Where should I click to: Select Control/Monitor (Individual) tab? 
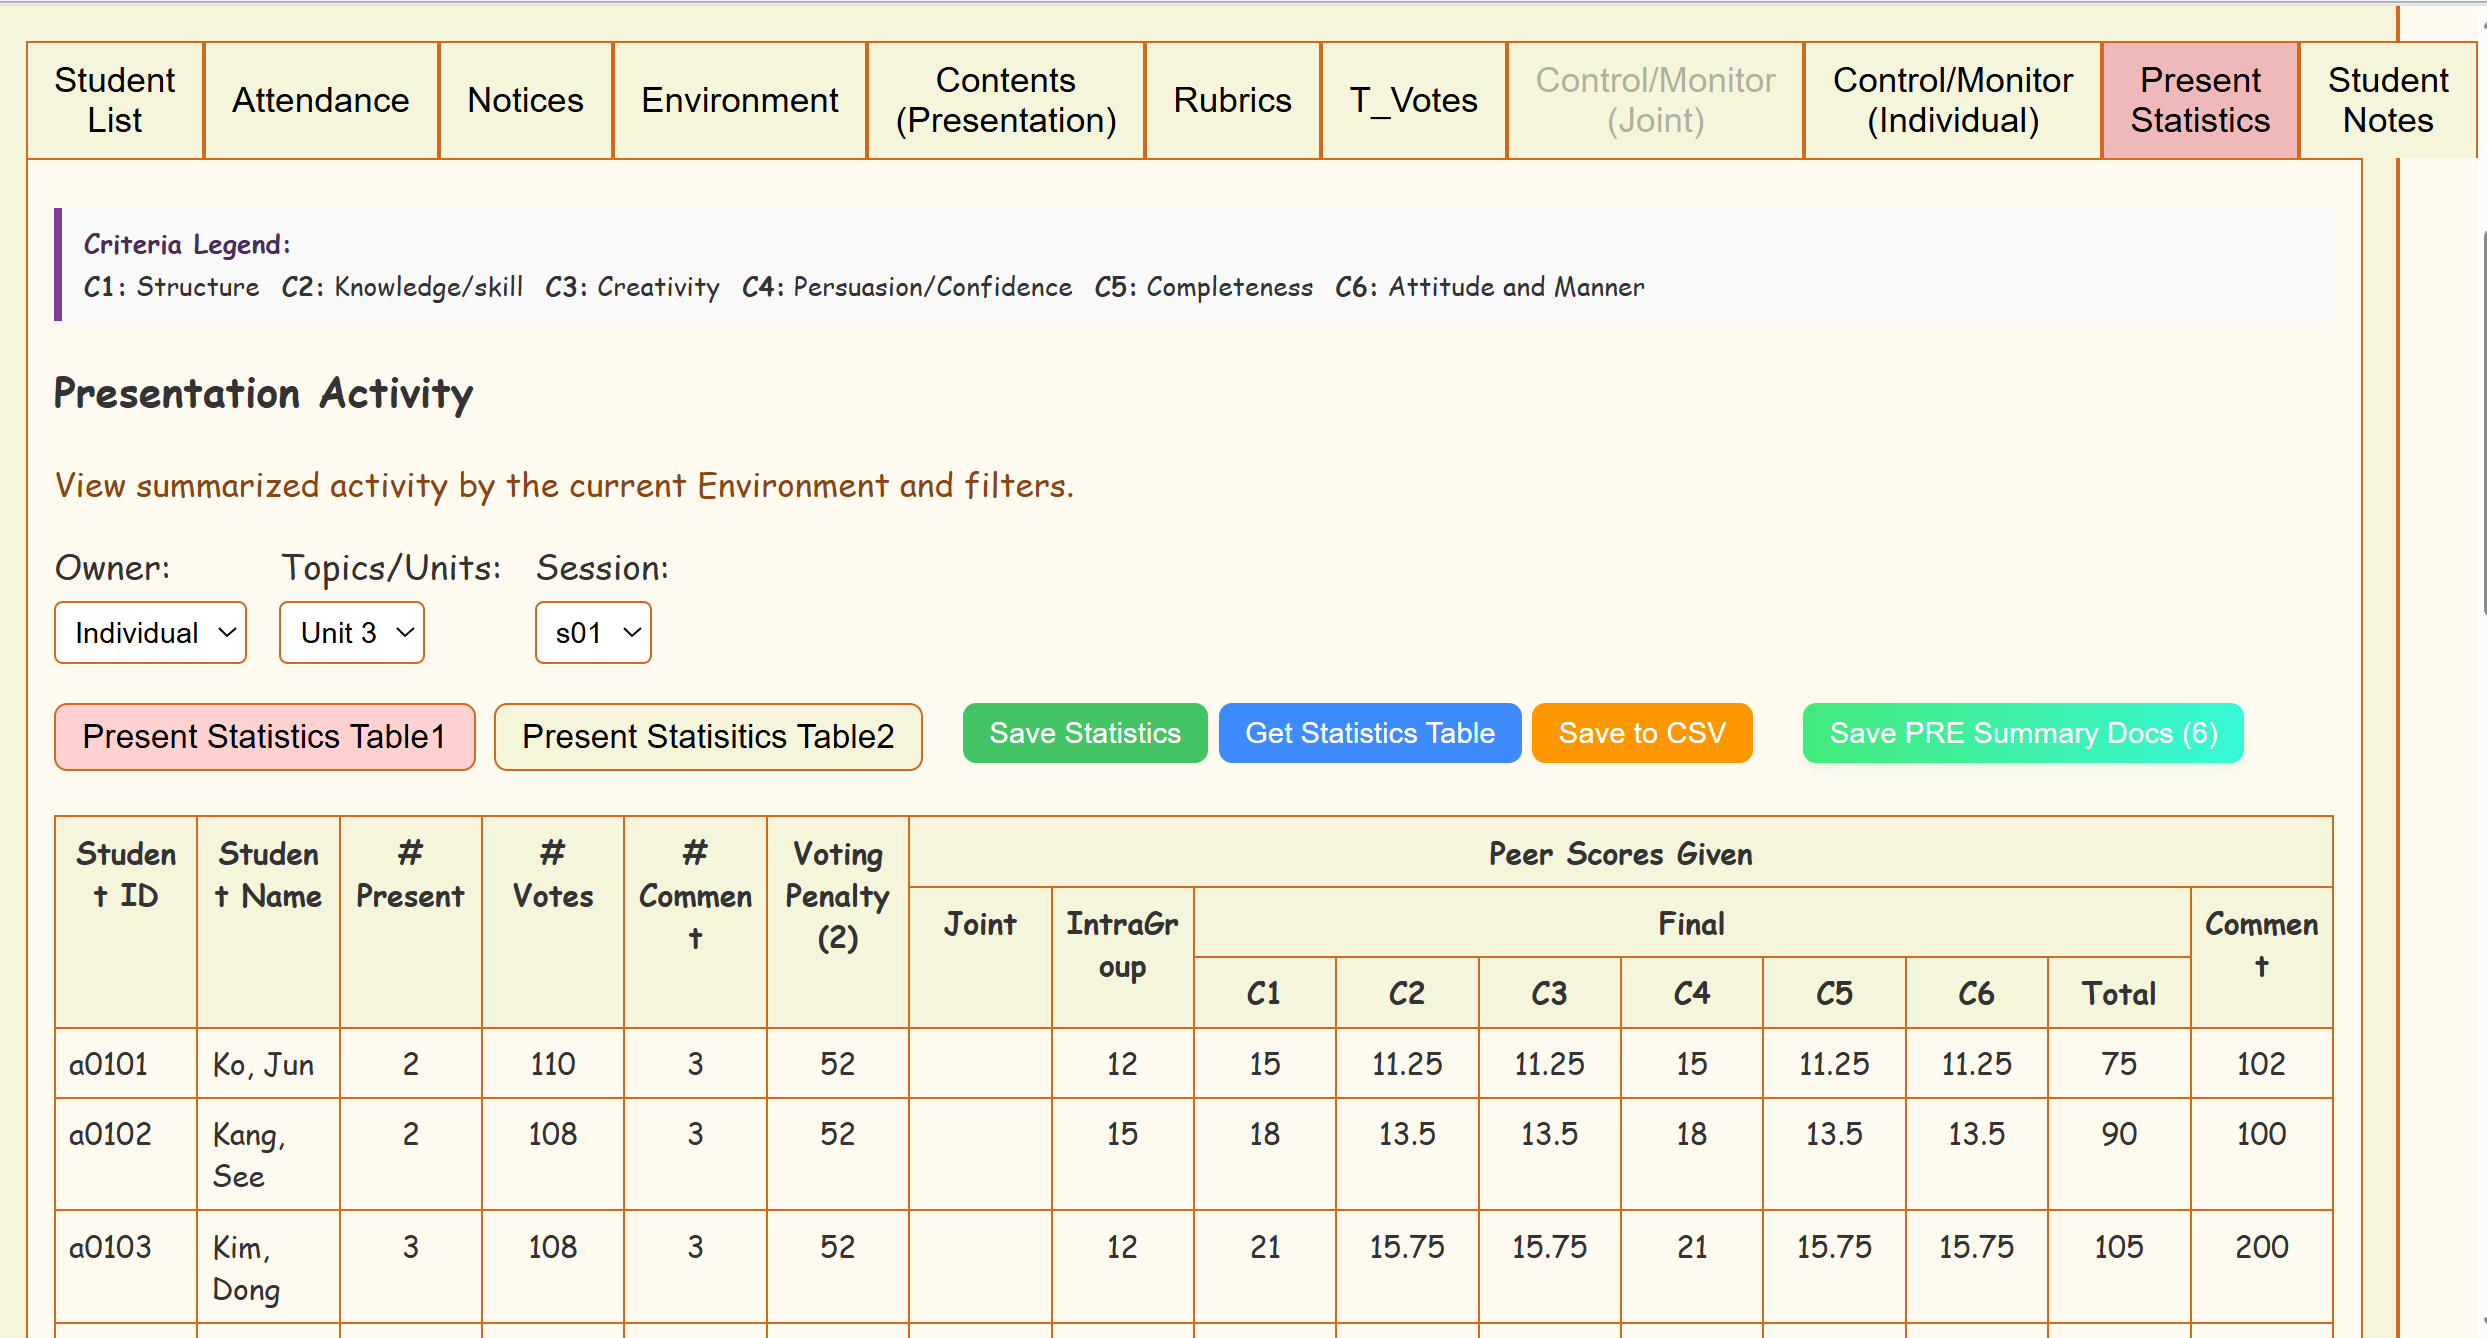[x=1952, y=100]
